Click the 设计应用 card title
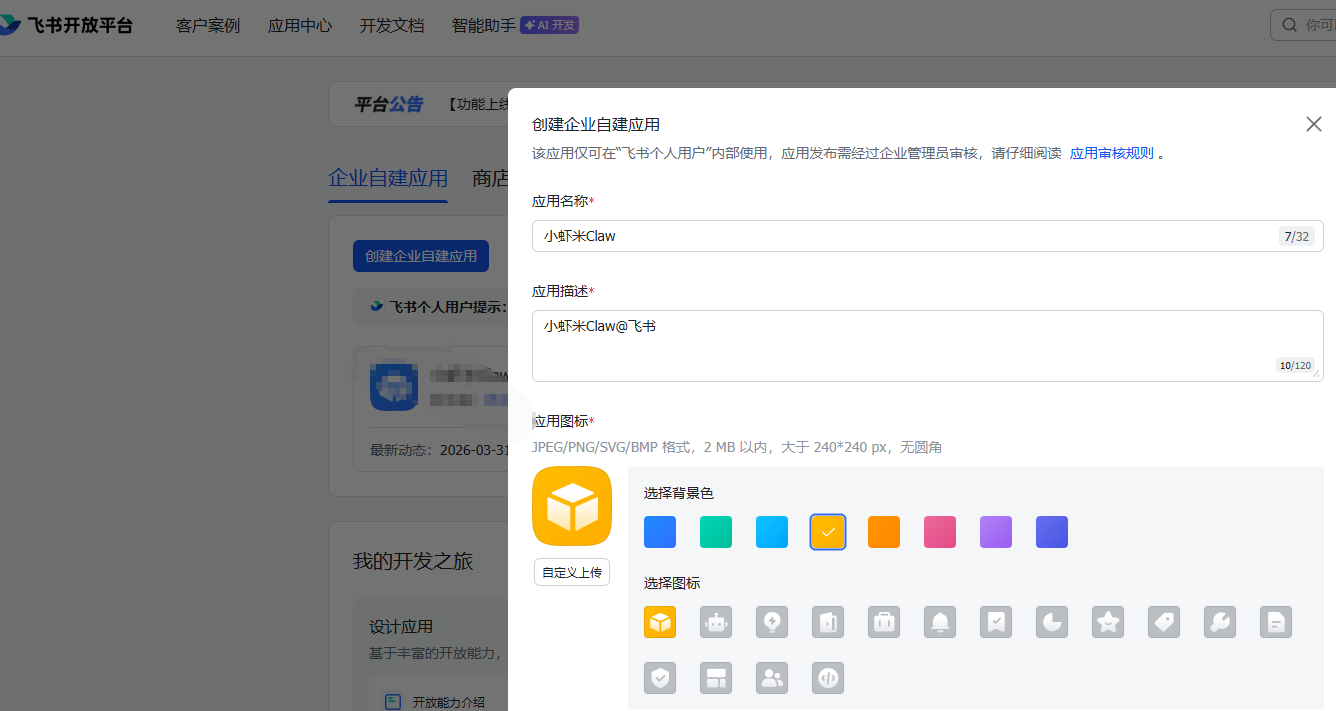This screenshot has width=1336, height=711. coord(401,627)
